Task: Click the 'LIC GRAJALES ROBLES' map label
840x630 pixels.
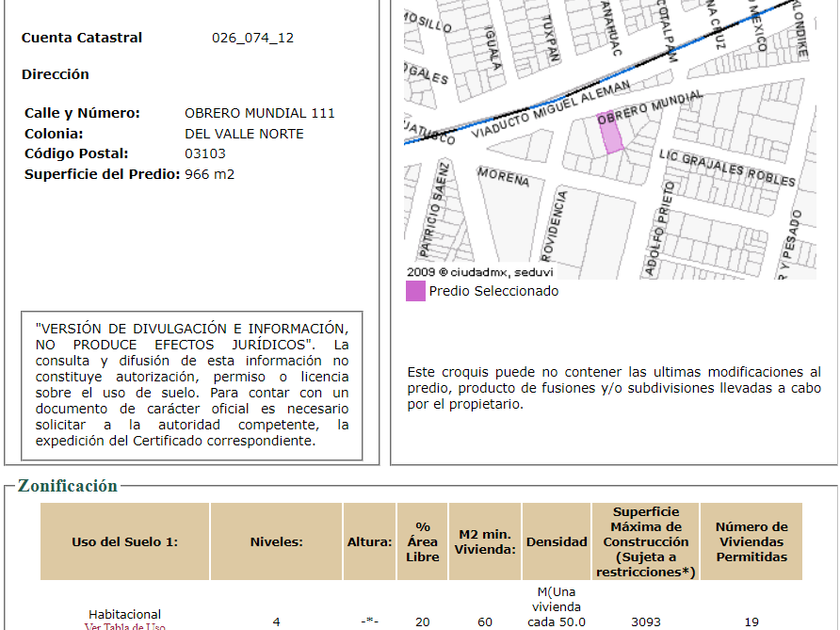Action: click(727, 168)
